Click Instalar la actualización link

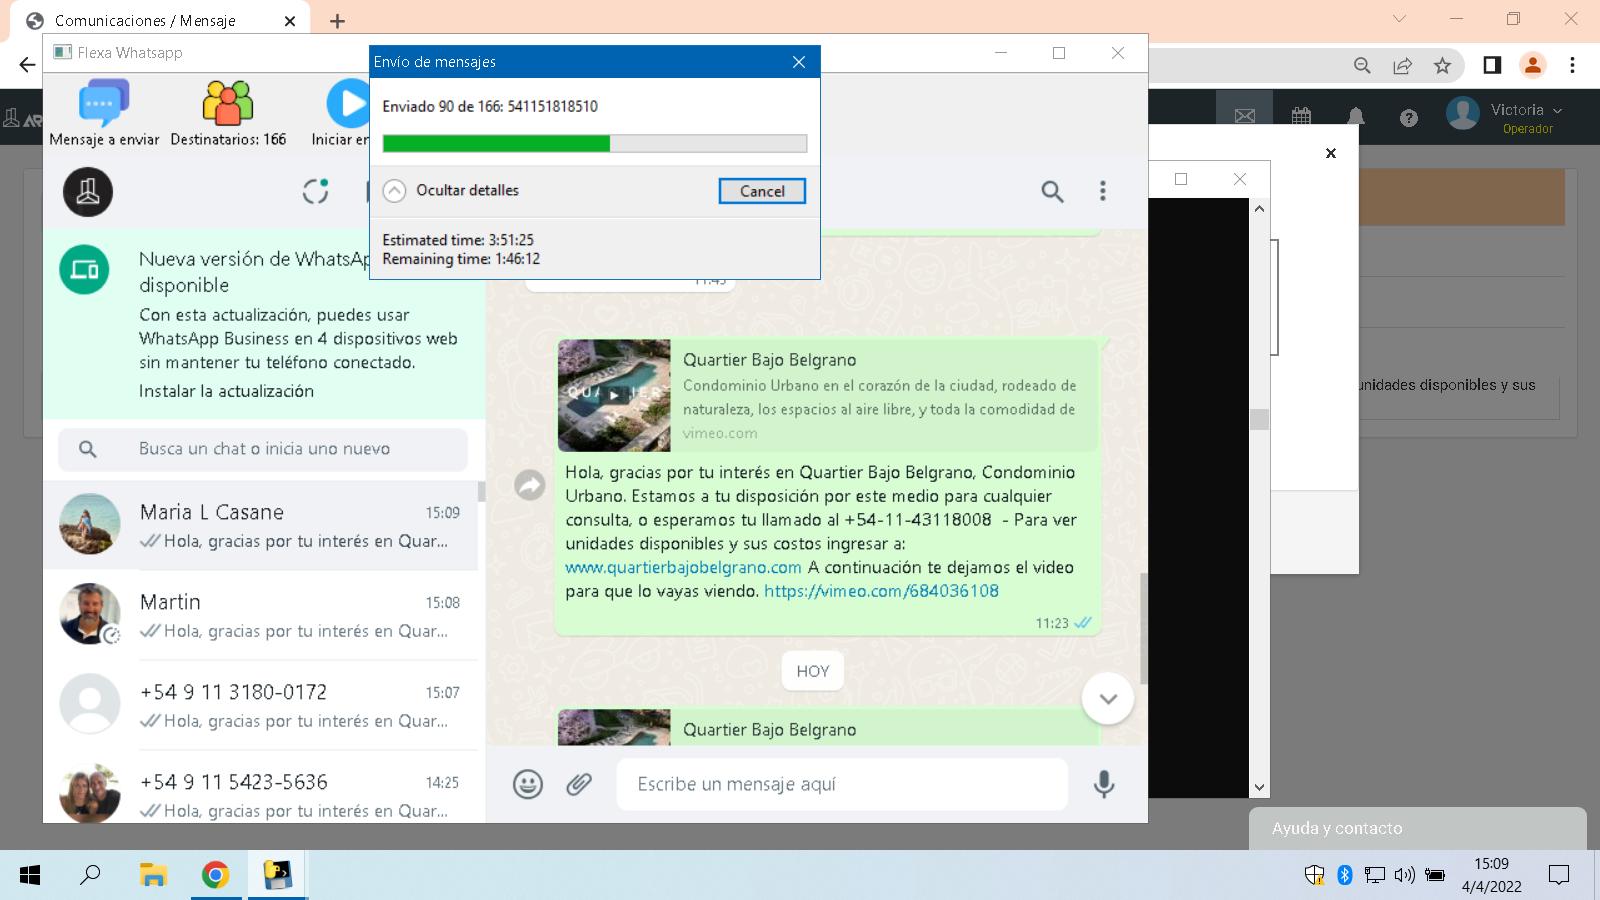pos(226,391)
